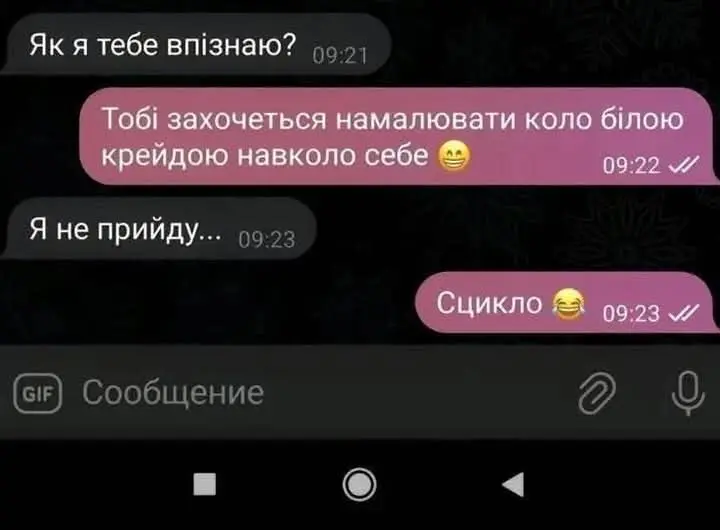Image resolution: width=720 pixels, height=530 pixels.
Task: Click the 09:21 timestamp
Action: coord(340,56)
